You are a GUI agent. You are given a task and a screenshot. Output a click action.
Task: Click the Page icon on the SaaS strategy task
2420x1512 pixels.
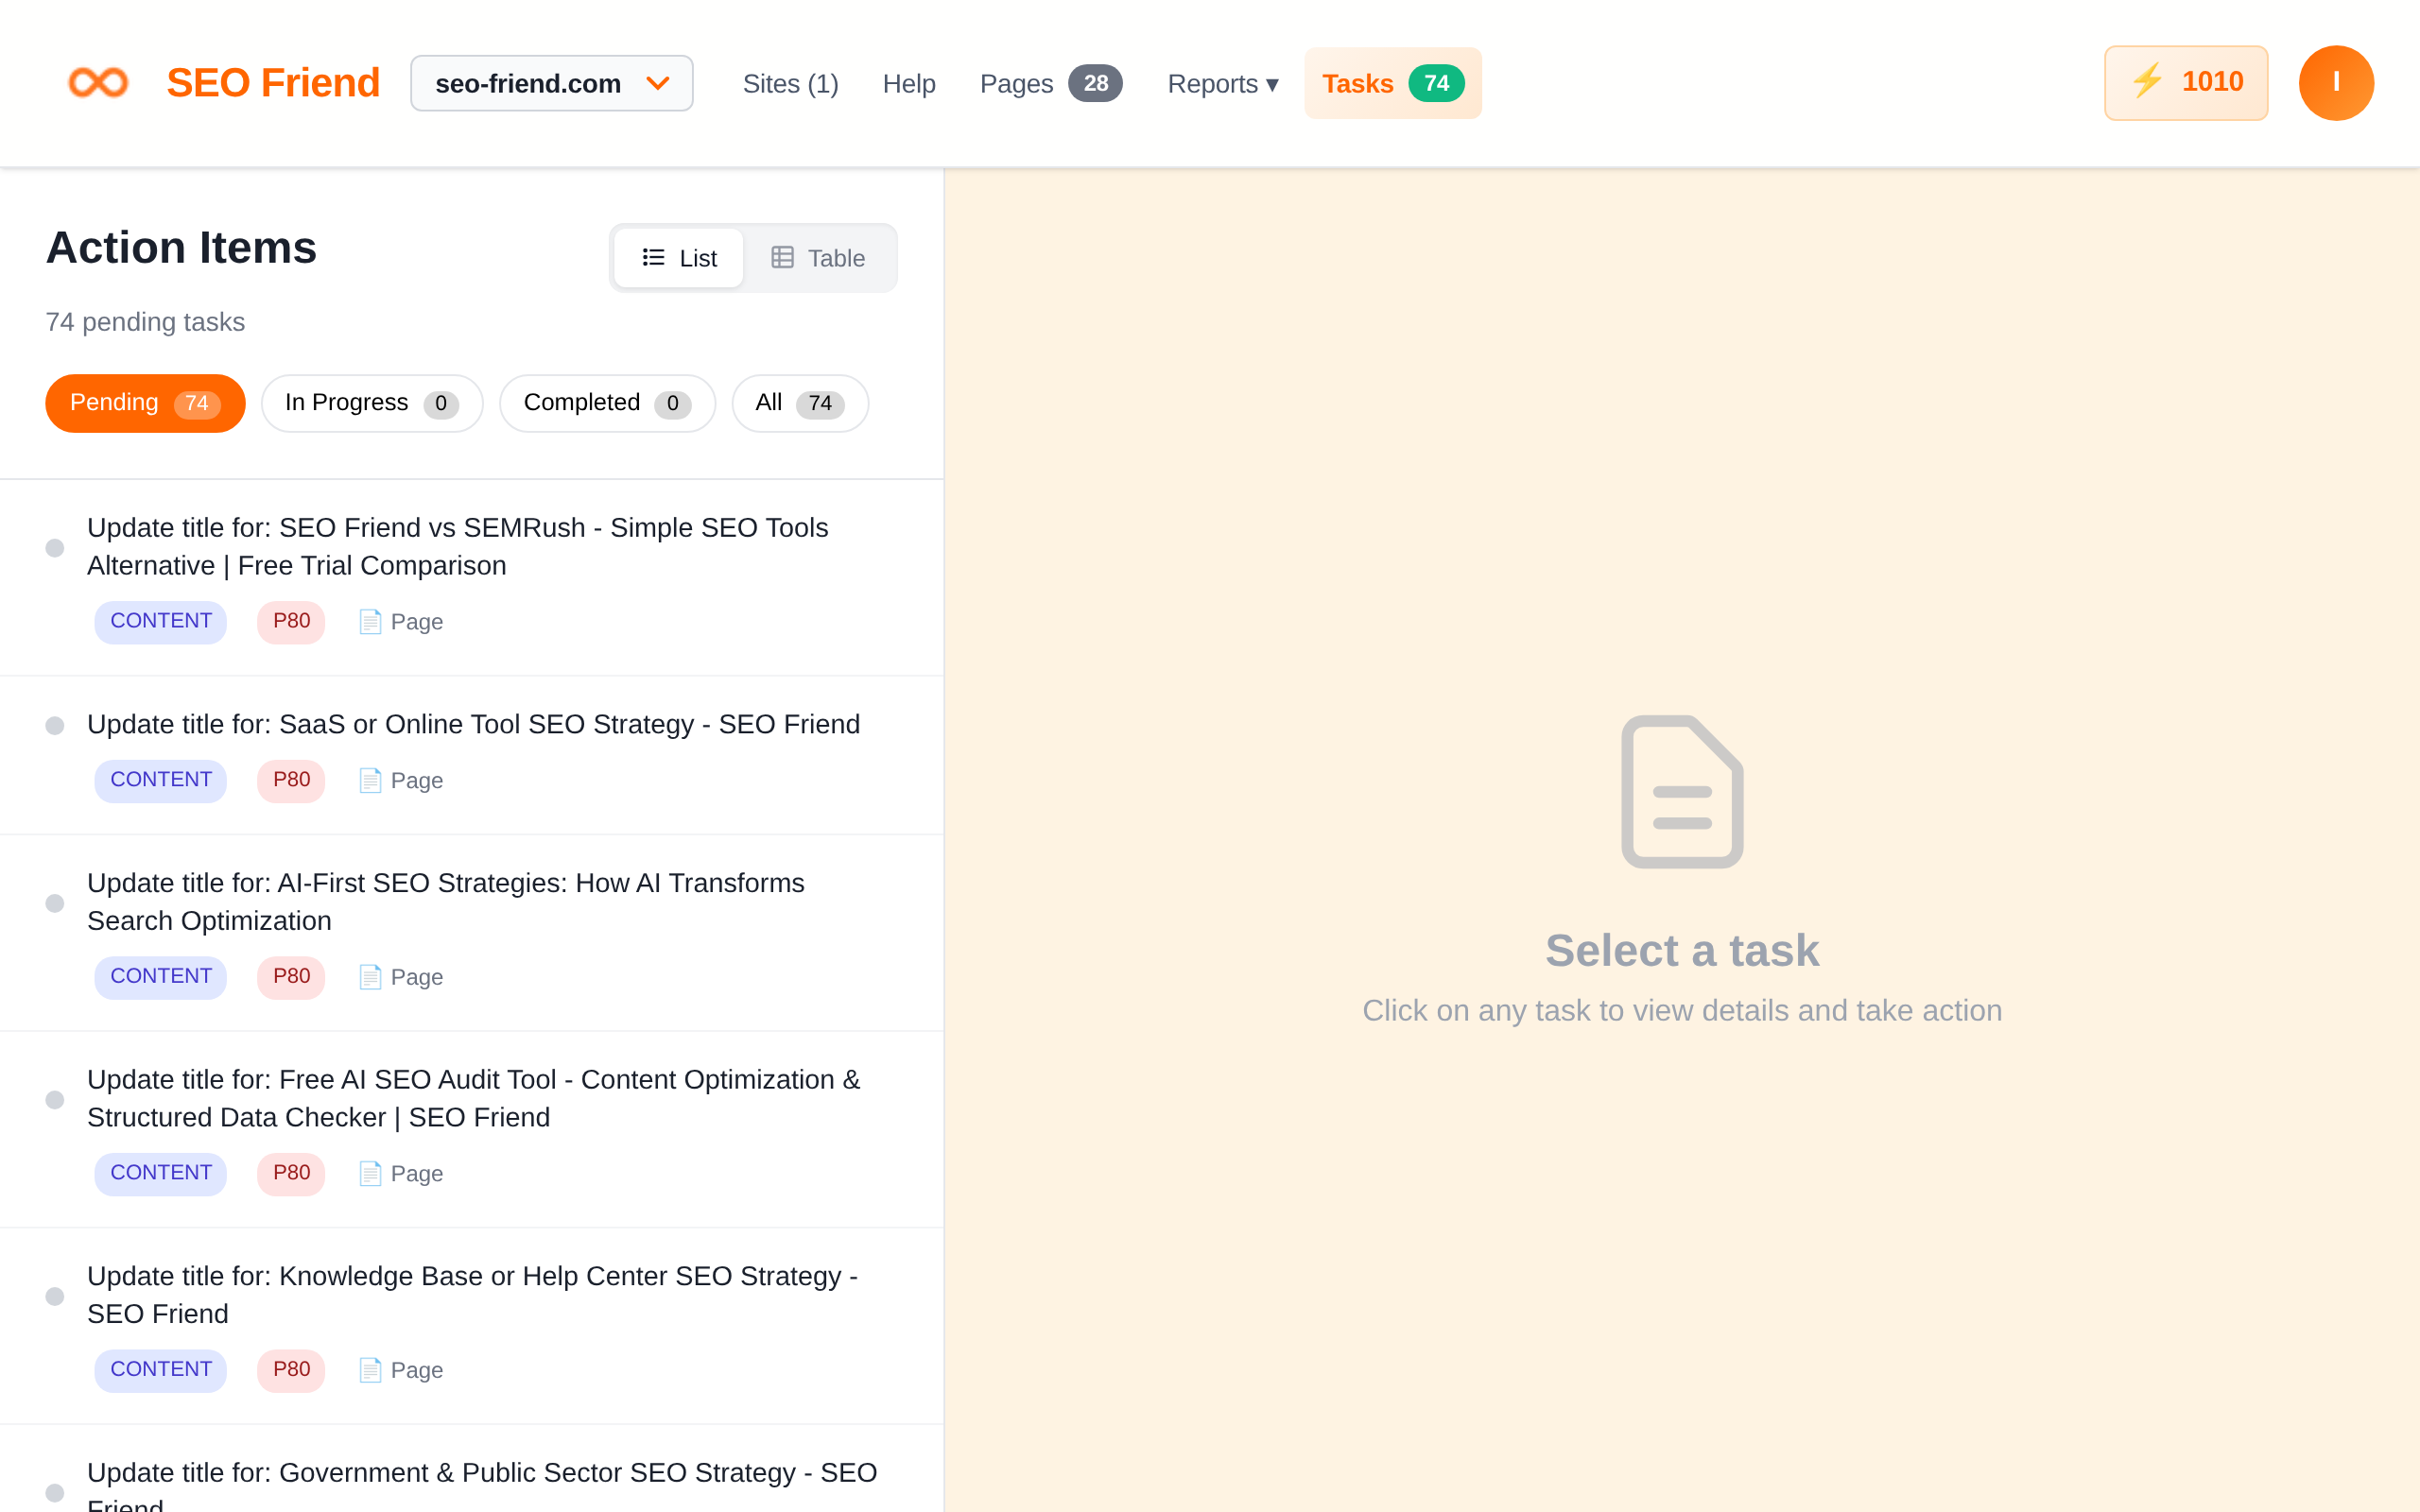pyautogui.click(x=372, y=779)
